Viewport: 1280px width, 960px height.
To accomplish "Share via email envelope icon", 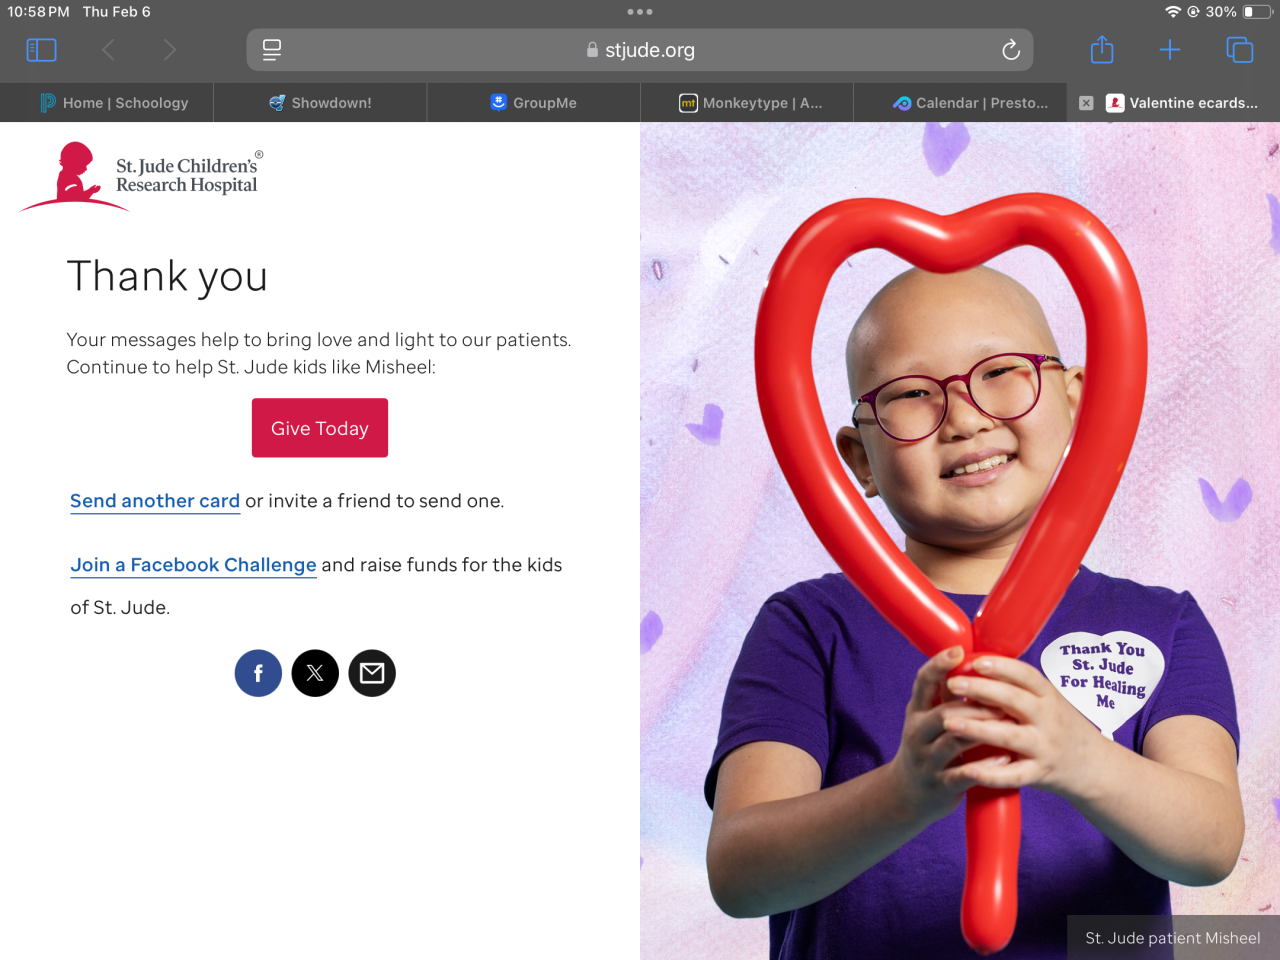I will (x=372, y=673).
